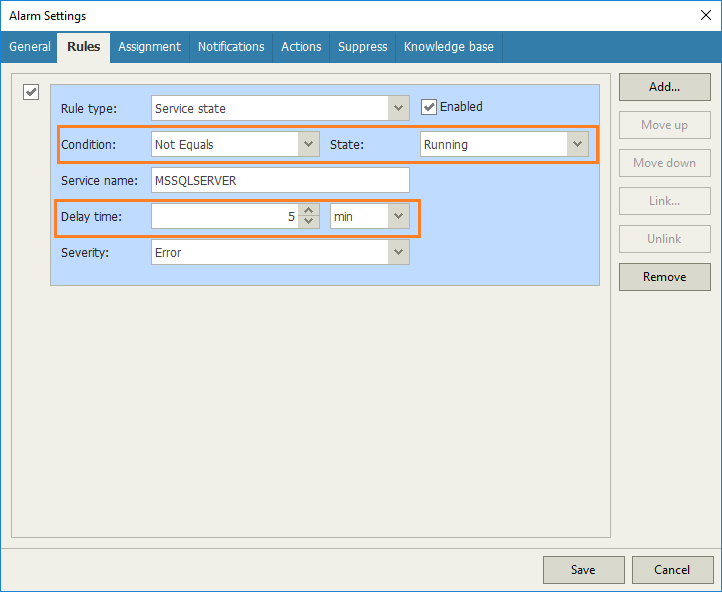Close the Alarm Settings window
The height and width of the screenshot is (592, 722).
pos(705,15)
